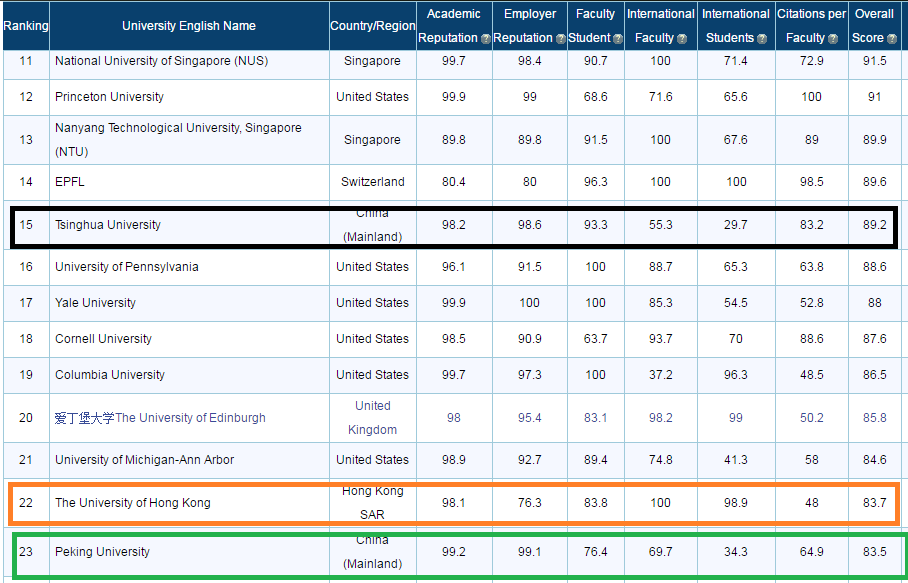Screen dimensions: 908x583
Task: Select Tsinghua's overall score 89.2
Action: [x=874, y=225]
